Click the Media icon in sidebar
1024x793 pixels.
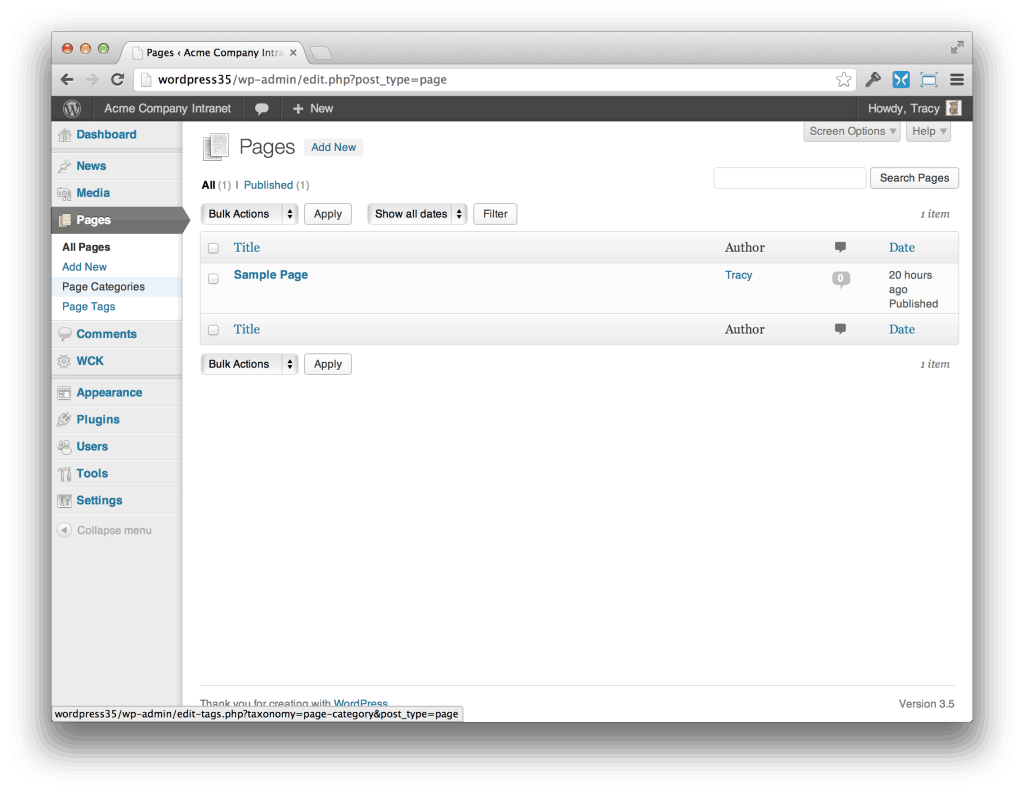click(64, 193)
